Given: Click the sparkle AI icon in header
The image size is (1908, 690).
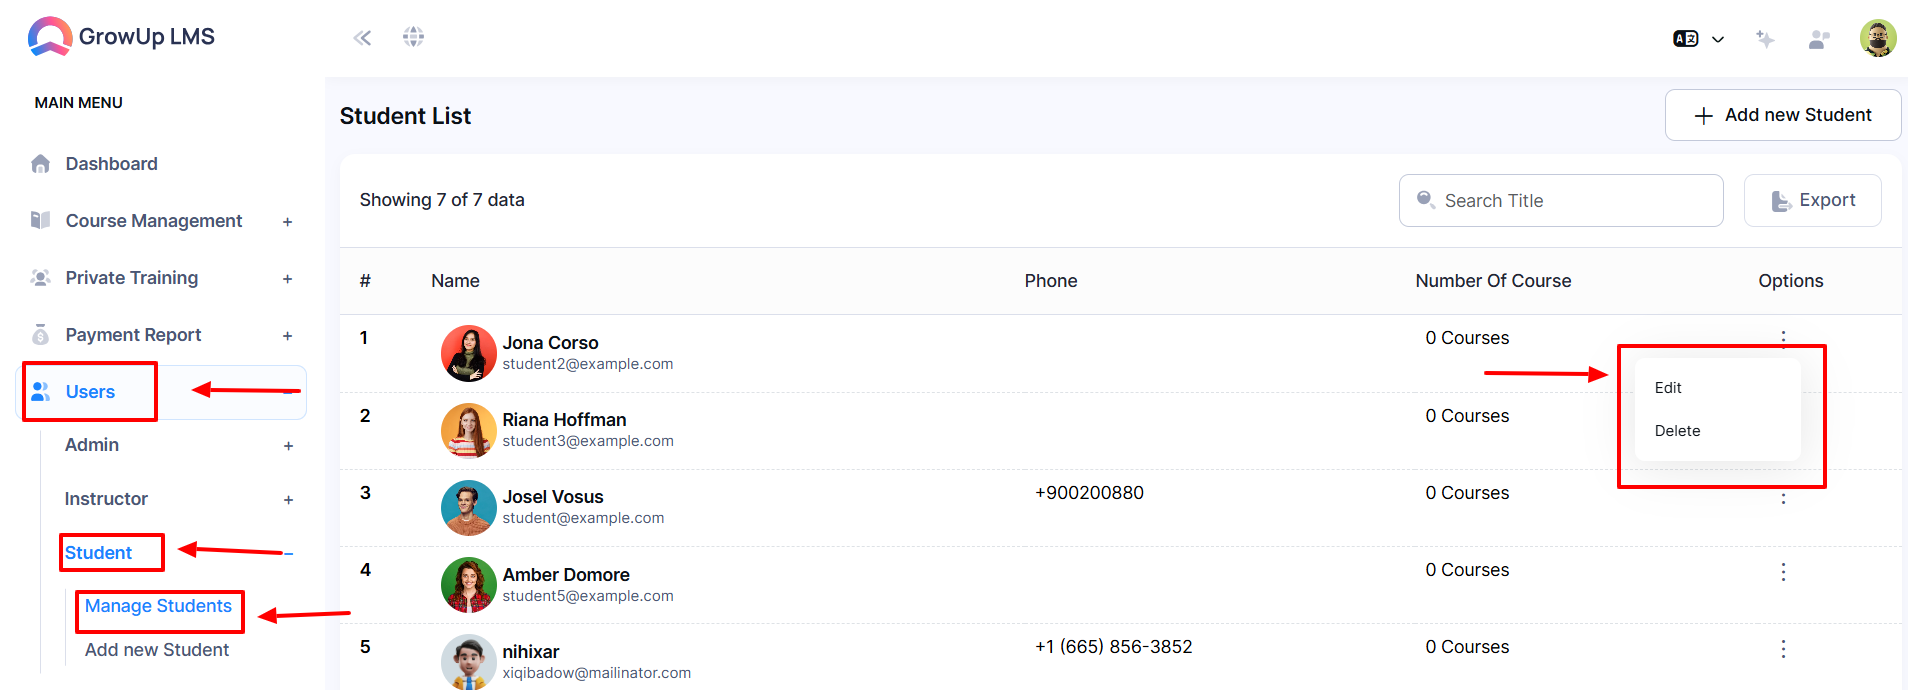Looking at the screenshot, I should (1765, 39).
